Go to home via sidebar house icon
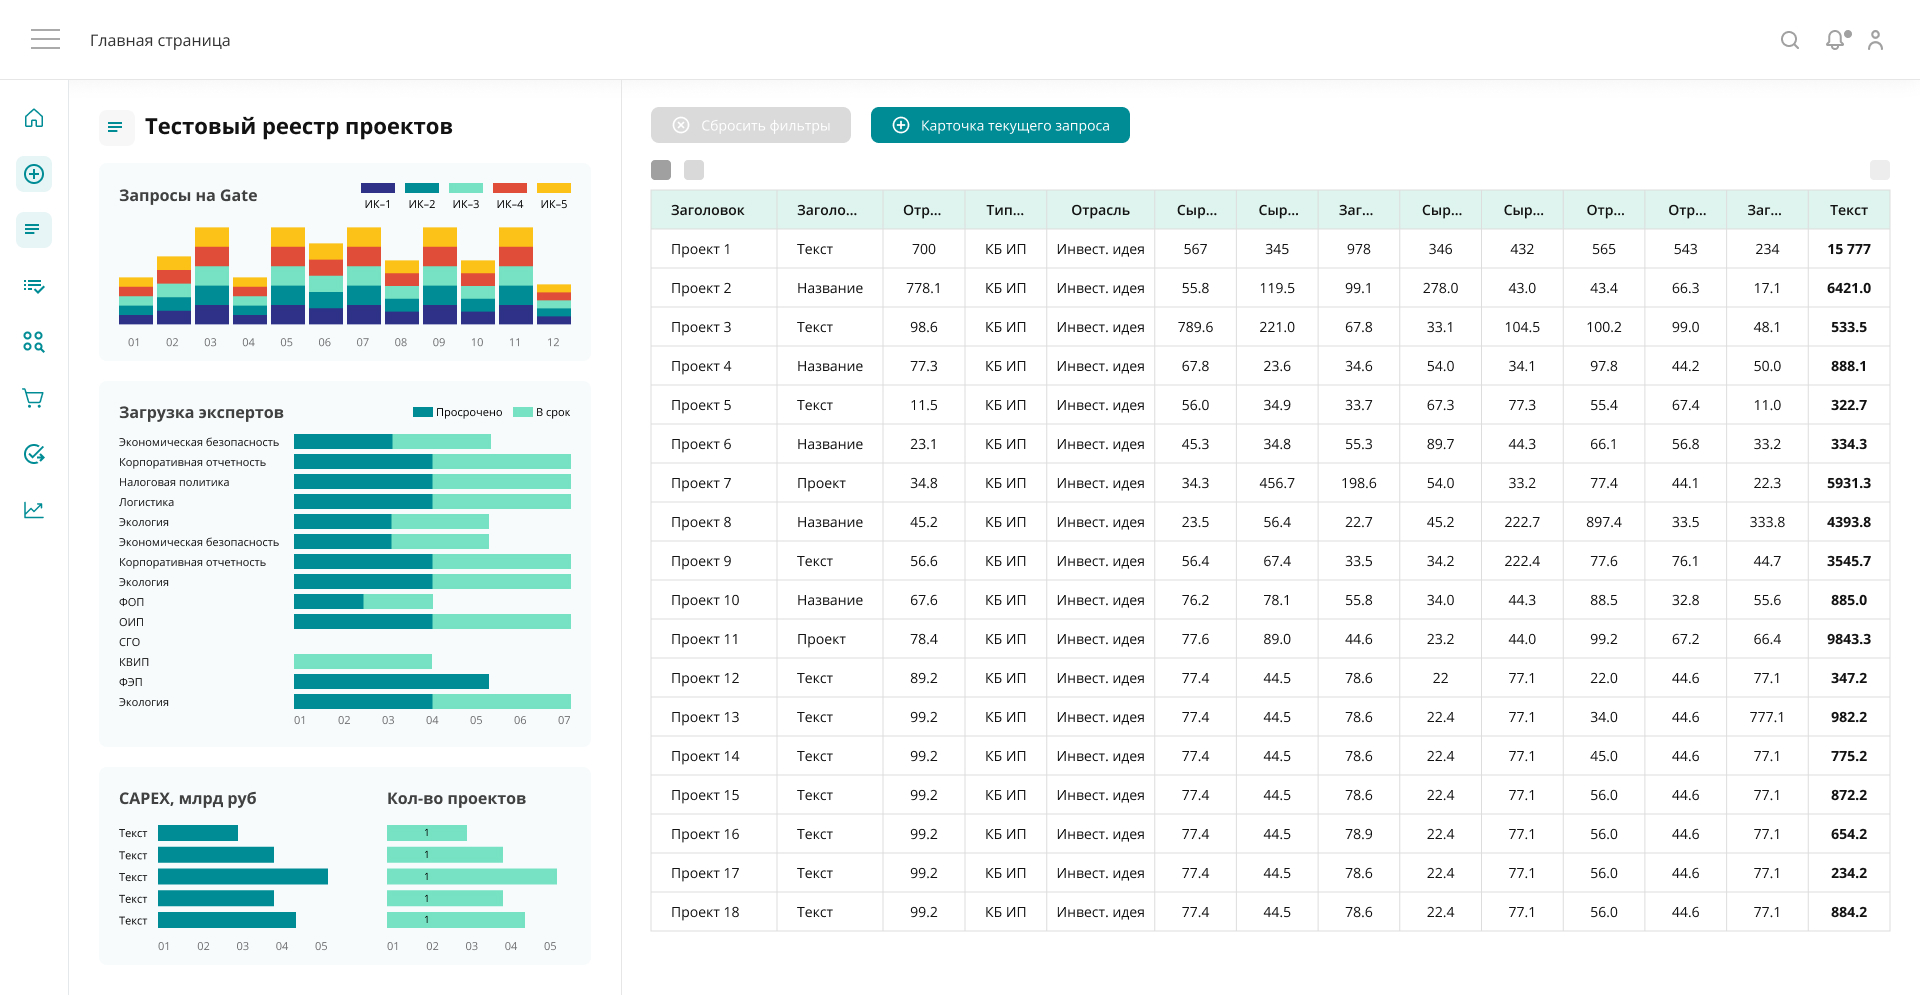Screen dimensions: 1920x995 (x=34, y=118)
